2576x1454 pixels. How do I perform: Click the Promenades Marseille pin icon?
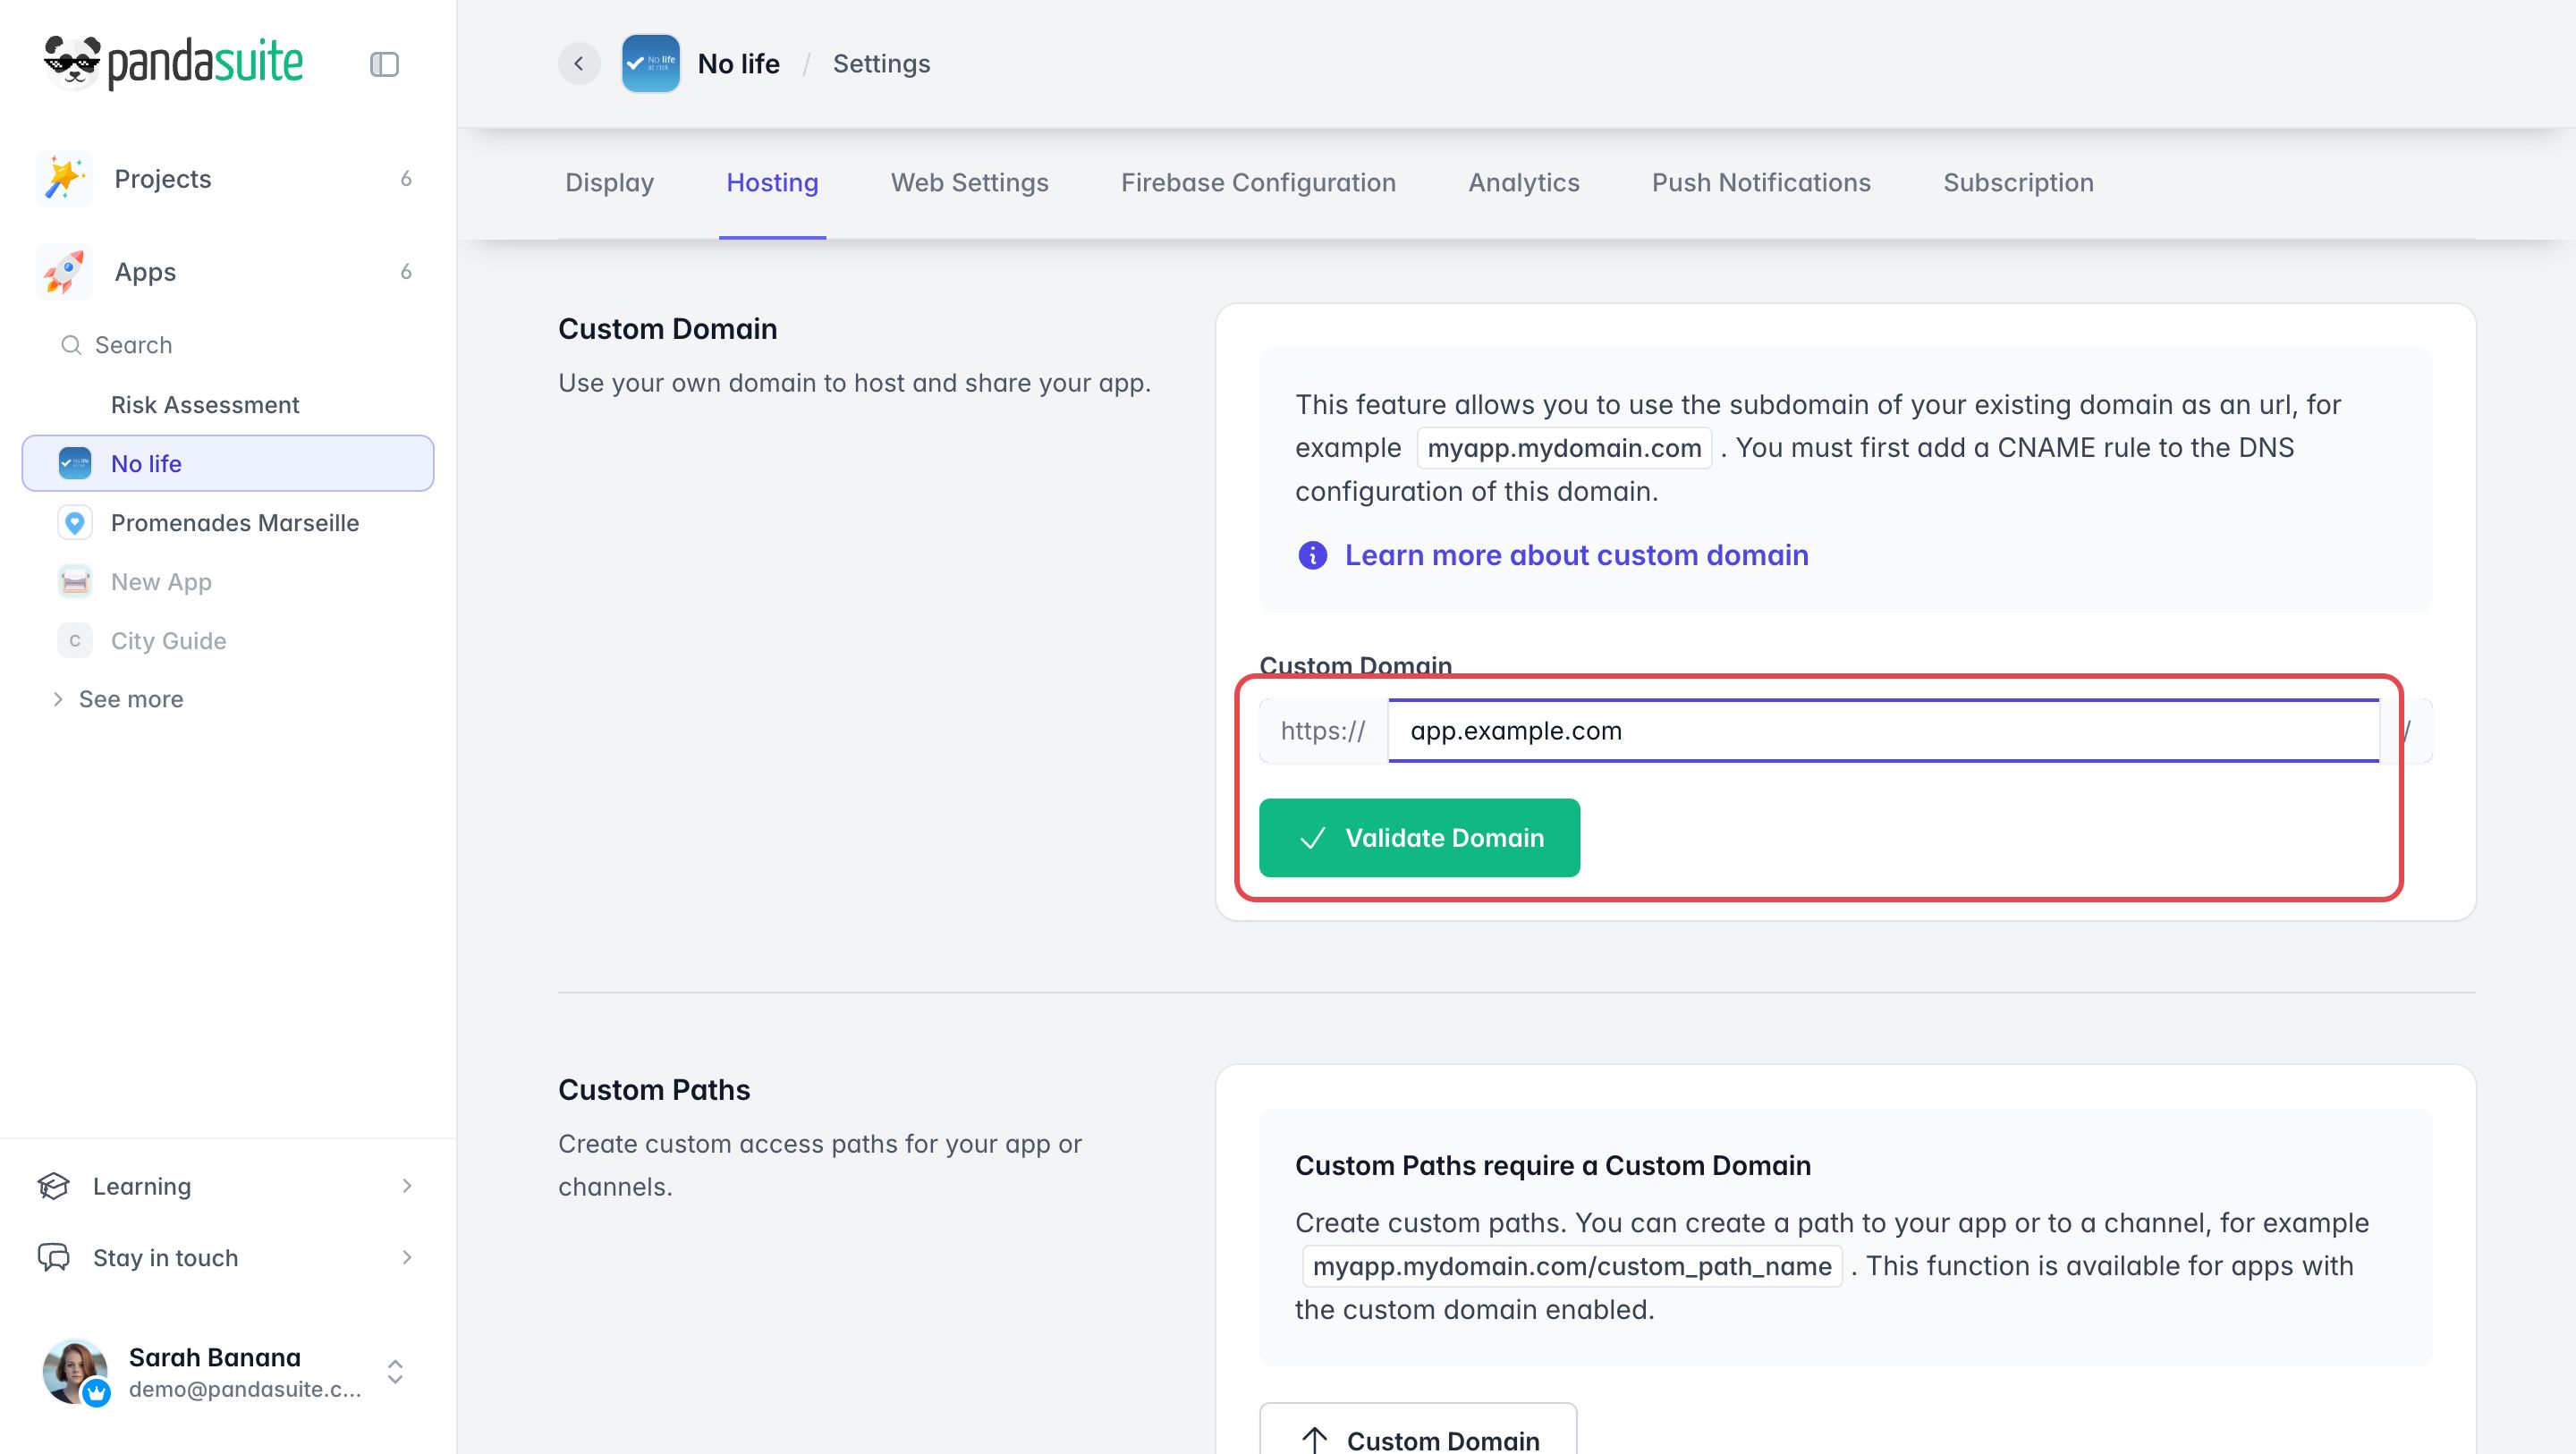(75, 522)
